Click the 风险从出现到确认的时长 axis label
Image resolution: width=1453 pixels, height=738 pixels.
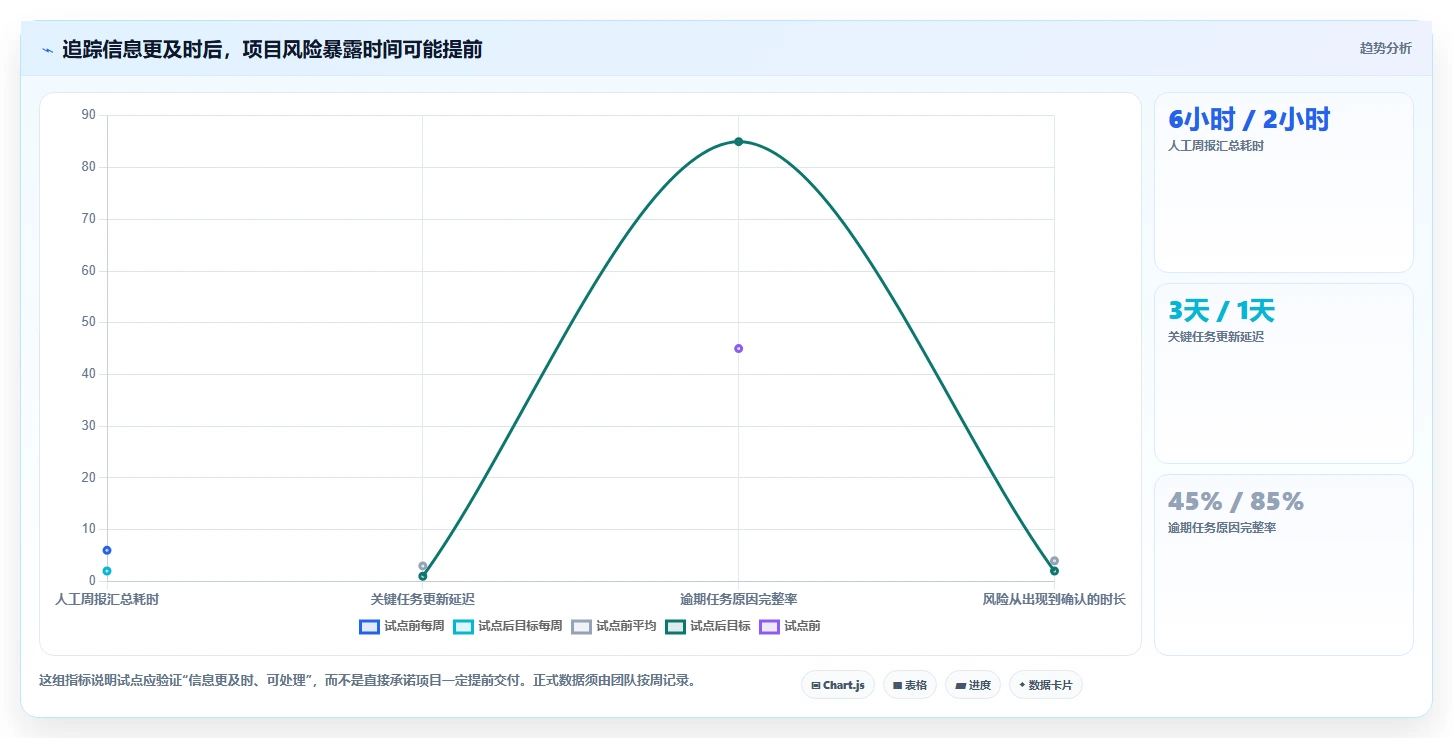[1054, 599]
